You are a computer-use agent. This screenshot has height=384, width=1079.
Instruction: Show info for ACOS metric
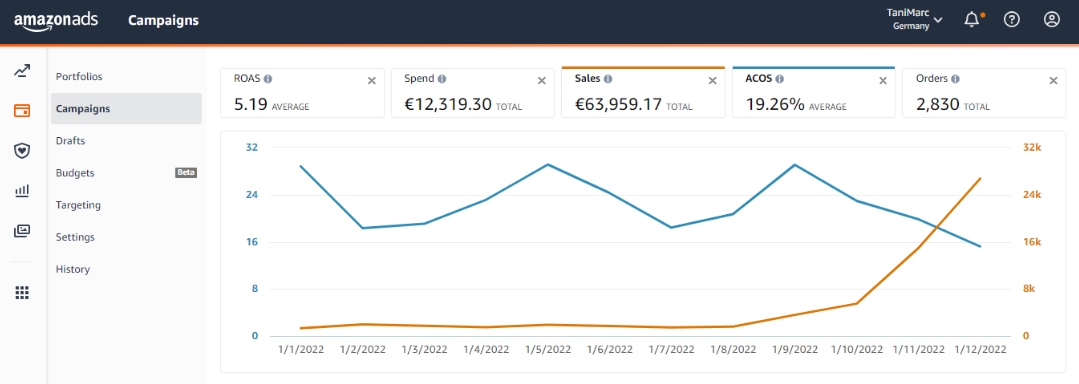pos(779,79)
